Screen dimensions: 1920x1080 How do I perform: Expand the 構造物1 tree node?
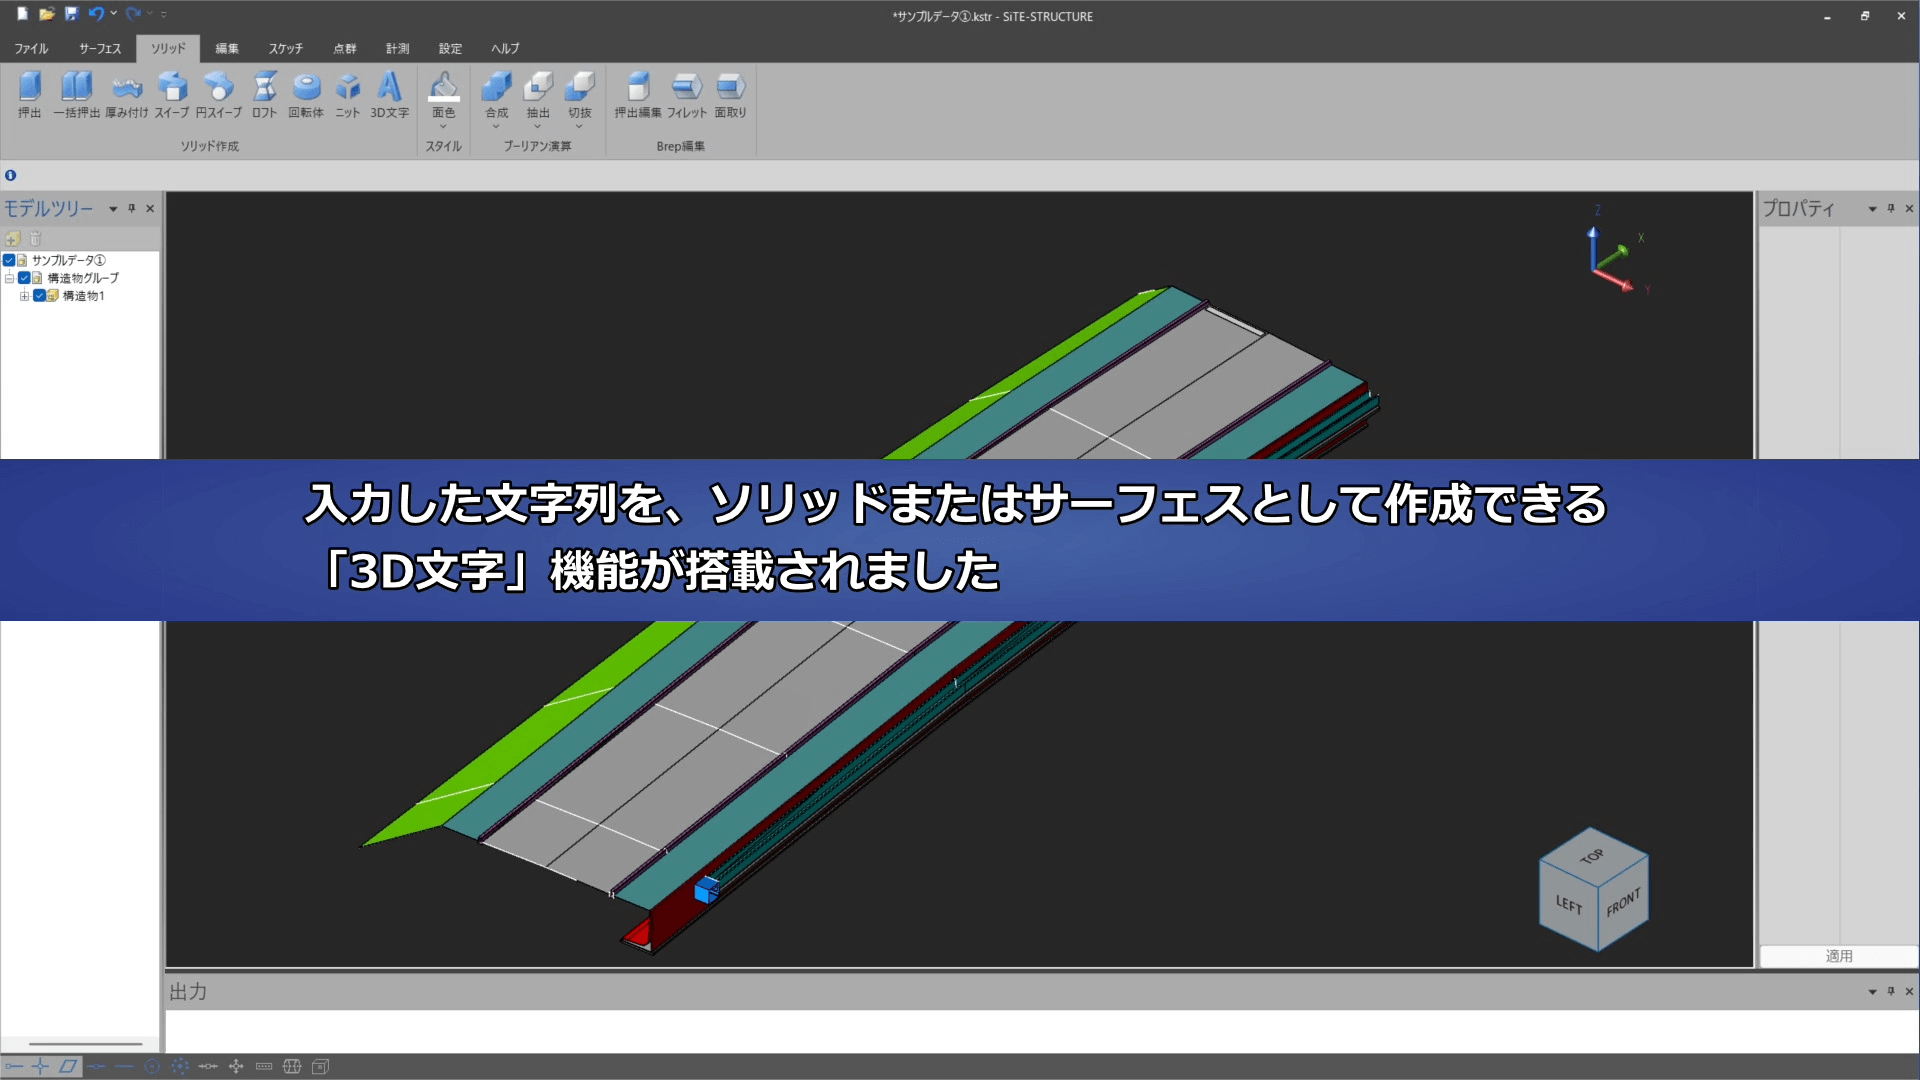[x=25, y=297]
